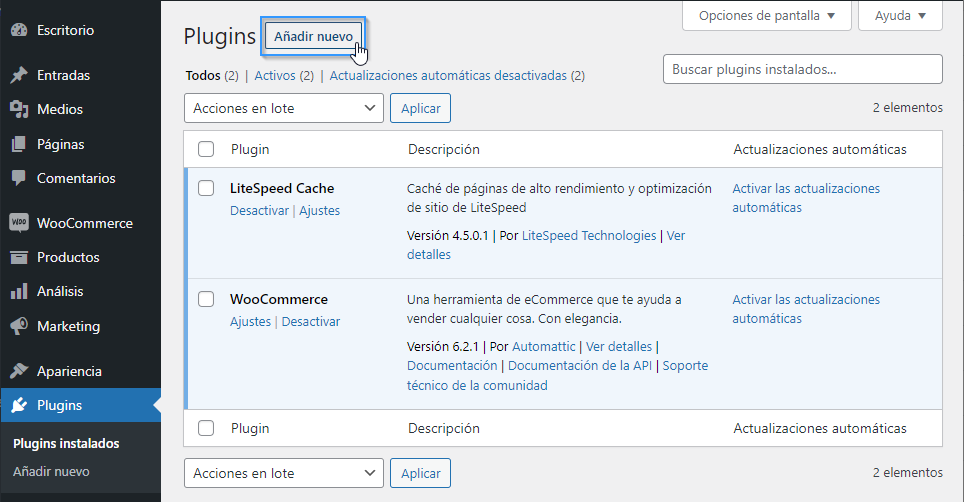Filter by Todos plugins

(x=203, y=76)
